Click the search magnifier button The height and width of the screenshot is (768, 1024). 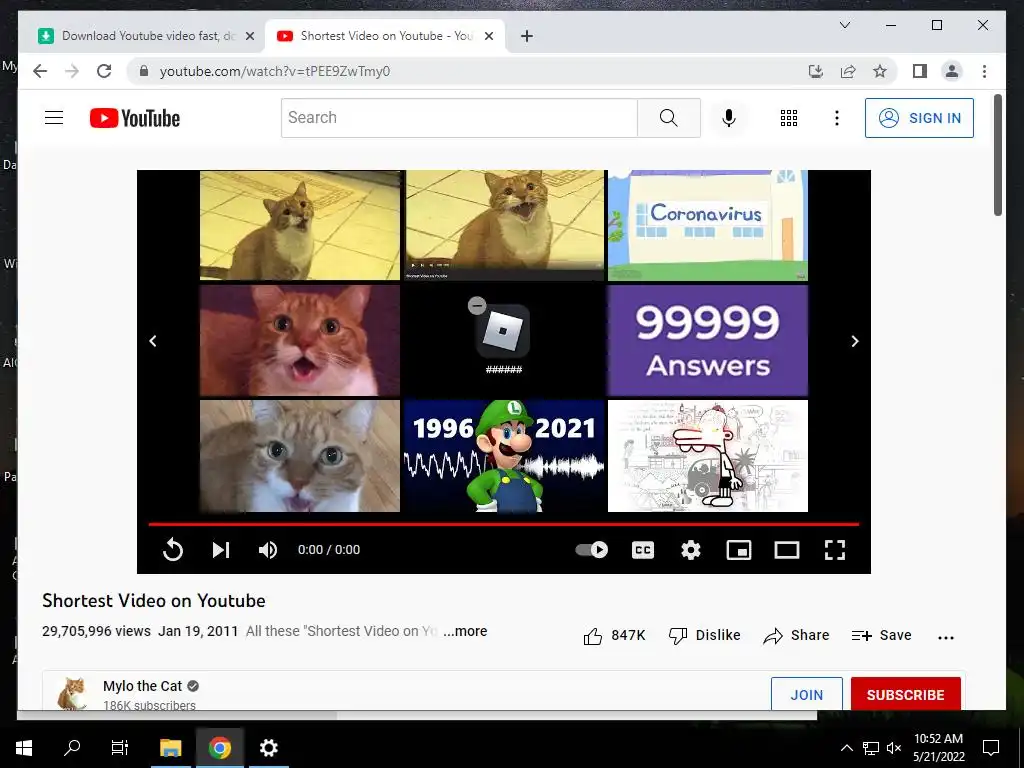pos(668,118)
